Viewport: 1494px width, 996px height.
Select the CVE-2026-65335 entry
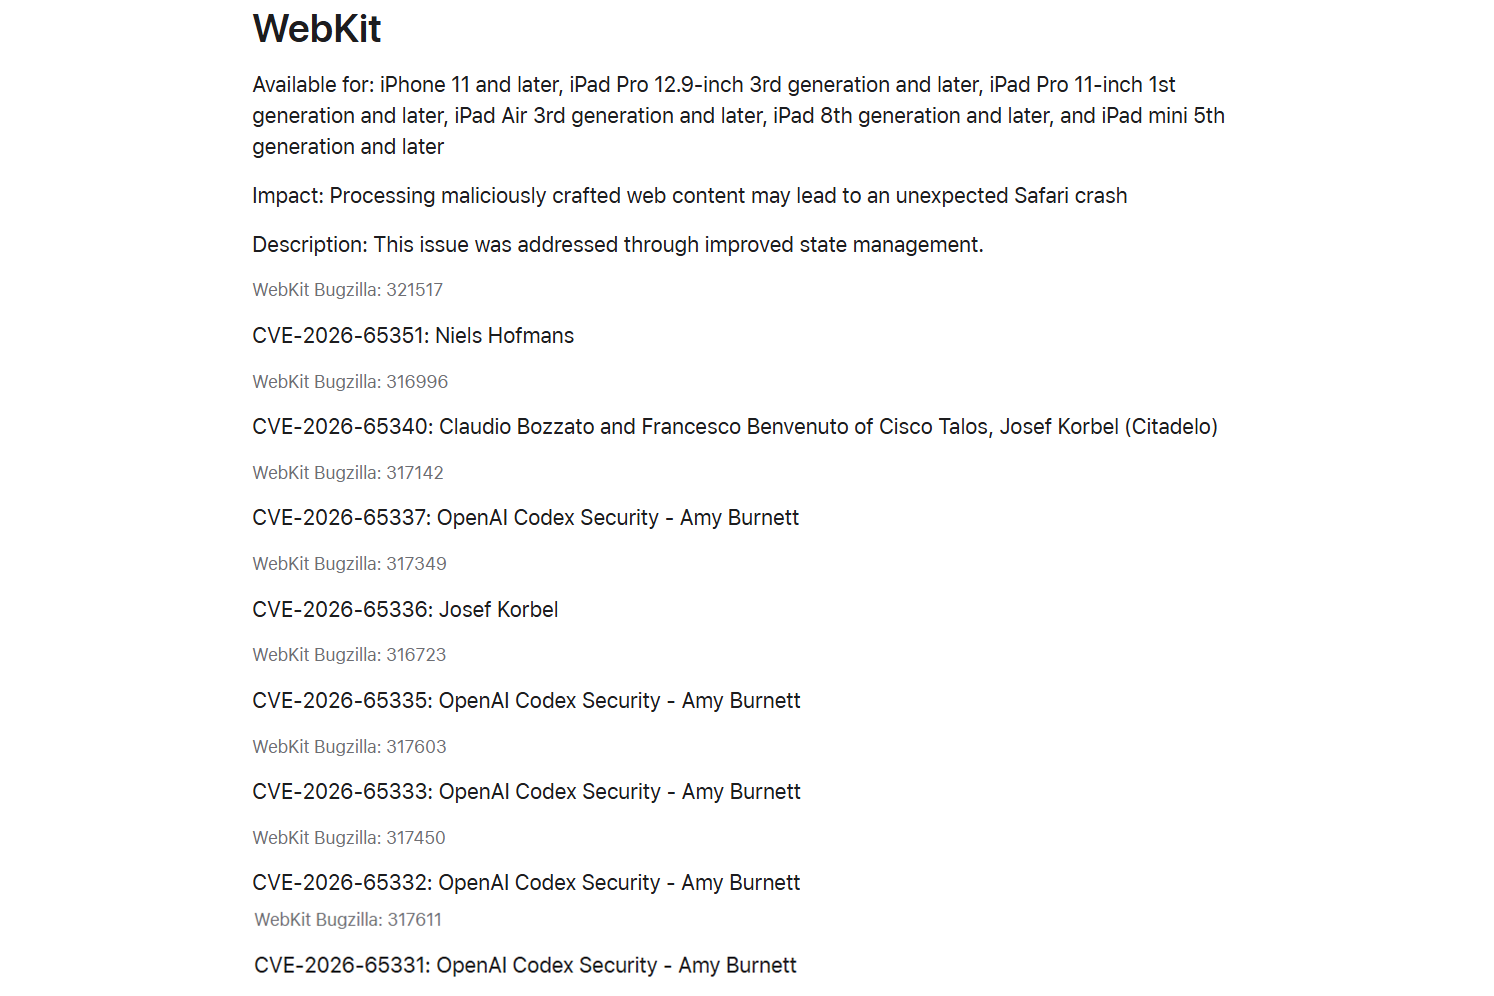click(527, 701)
